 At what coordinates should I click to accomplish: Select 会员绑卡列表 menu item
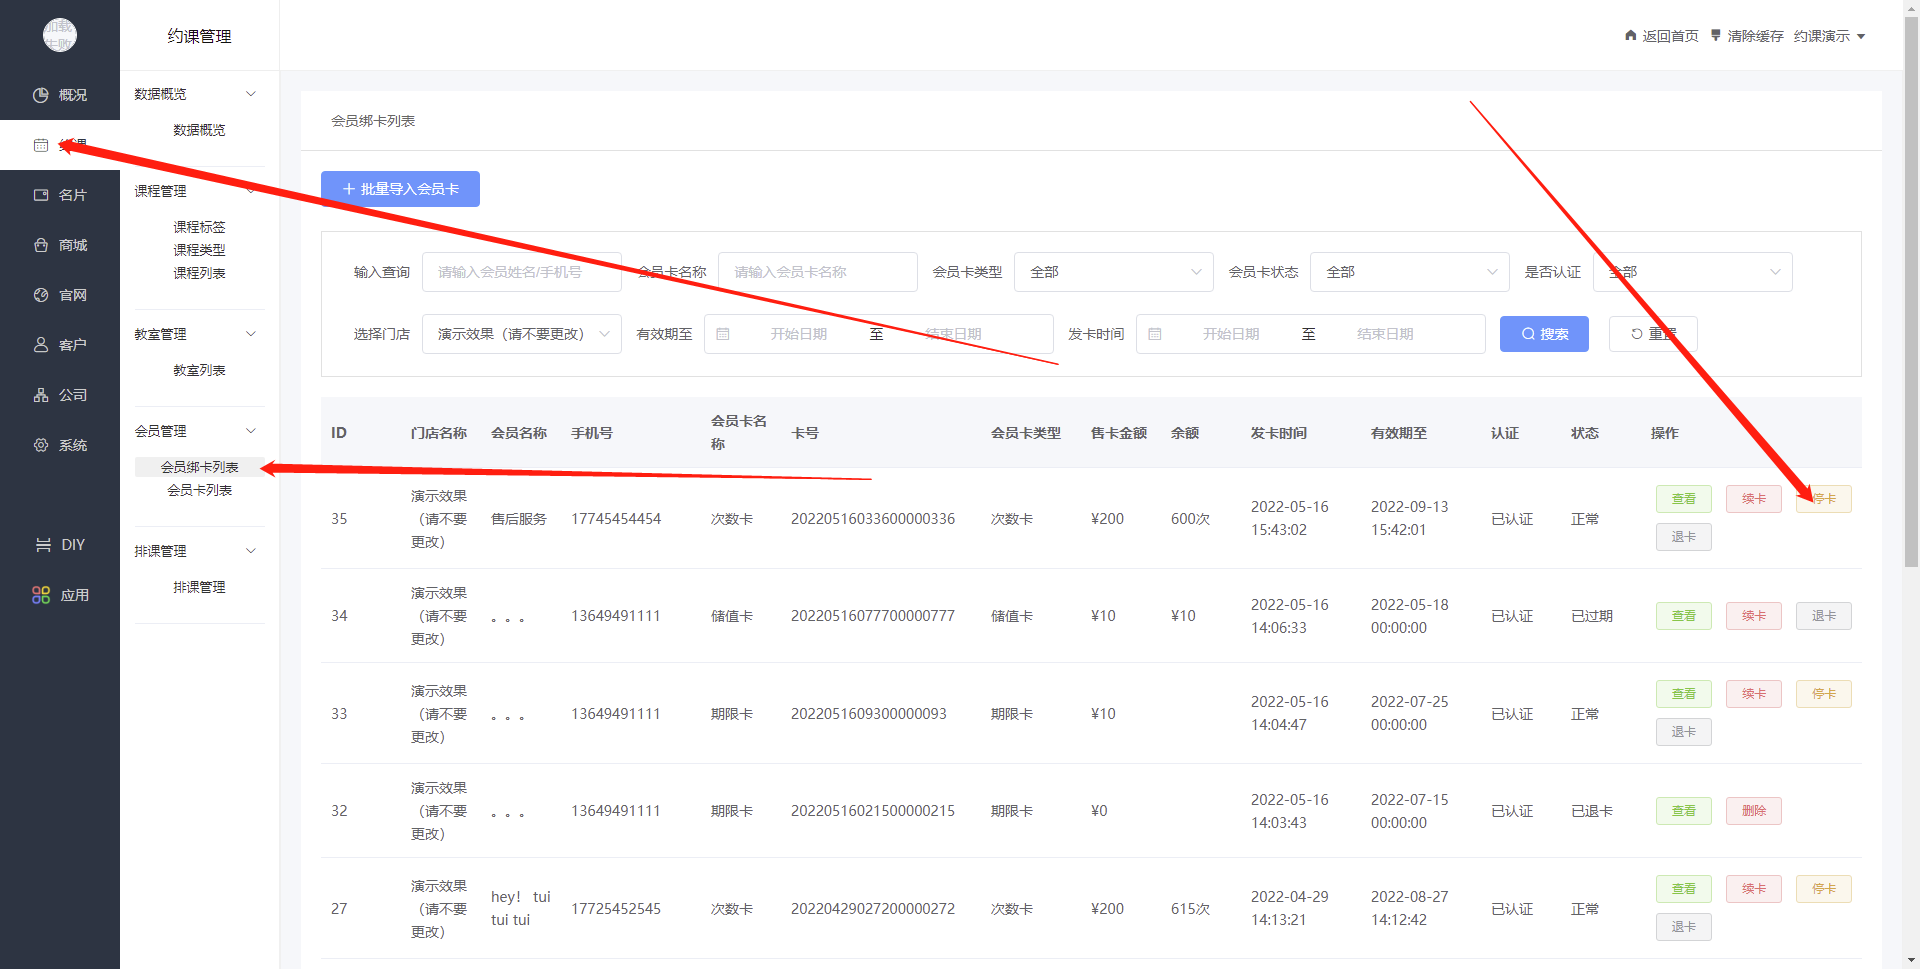pos(199,467)
